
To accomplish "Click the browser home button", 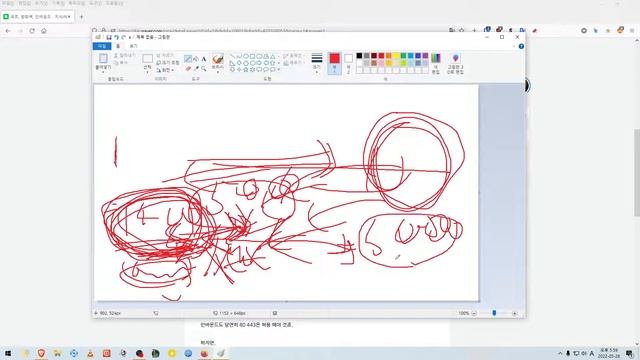I will (44, 31).
